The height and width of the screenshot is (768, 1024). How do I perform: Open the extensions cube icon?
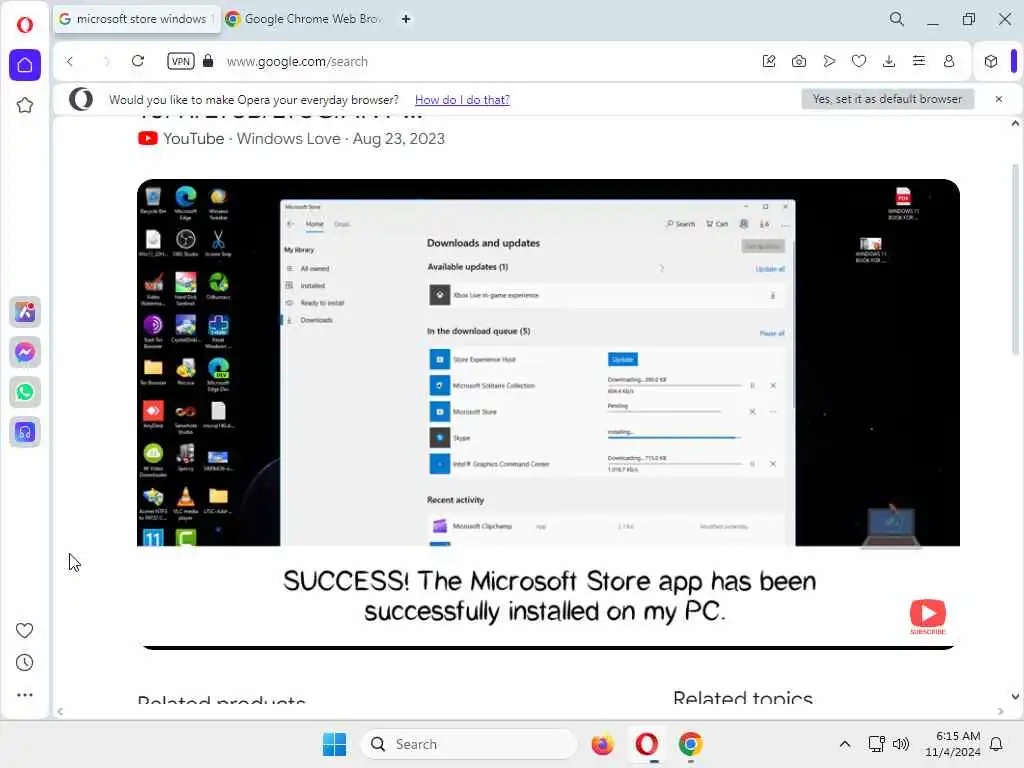coord(991,61)
